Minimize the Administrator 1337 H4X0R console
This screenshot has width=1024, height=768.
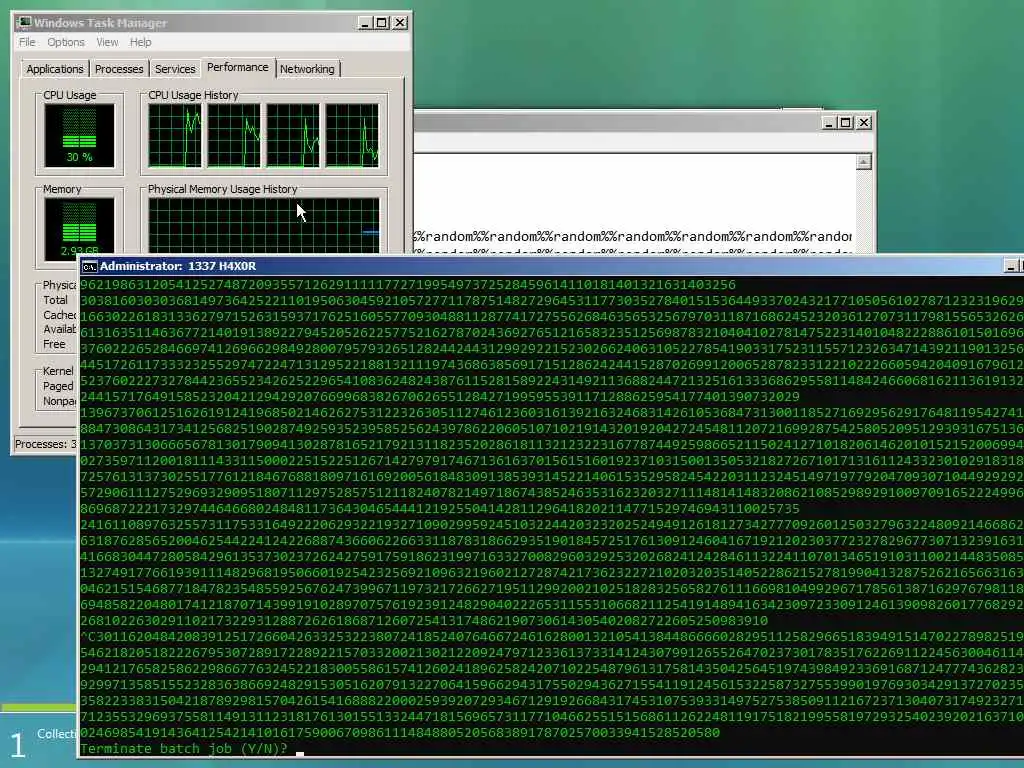click(1011, 266)
